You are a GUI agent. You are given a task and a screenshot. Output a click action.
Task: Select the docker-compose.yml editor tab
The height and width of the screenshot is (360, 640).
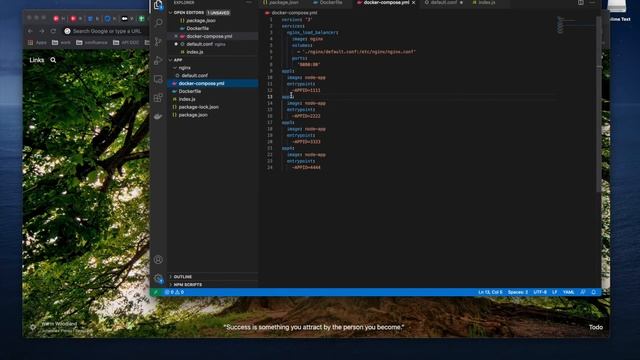pos(386,2)
